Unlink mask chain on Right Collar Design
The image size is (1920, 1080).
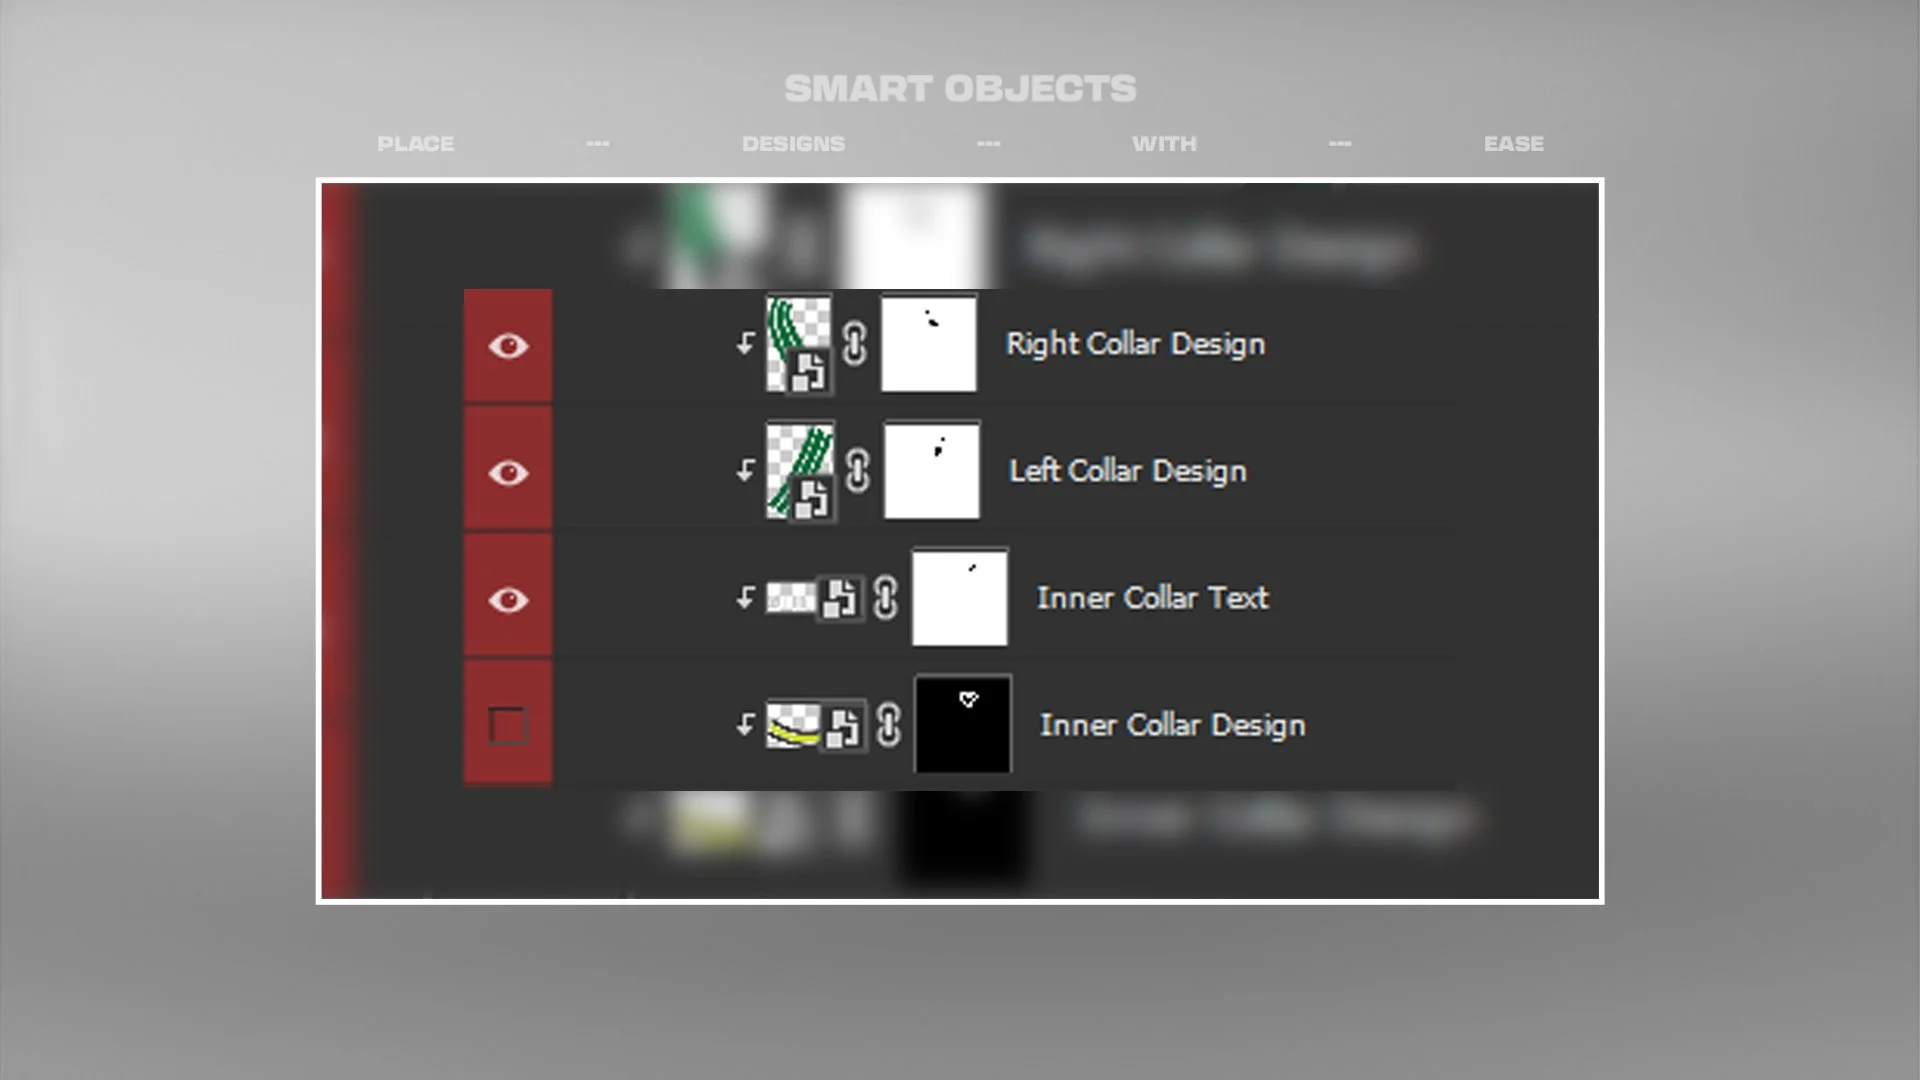click(854, 344)
